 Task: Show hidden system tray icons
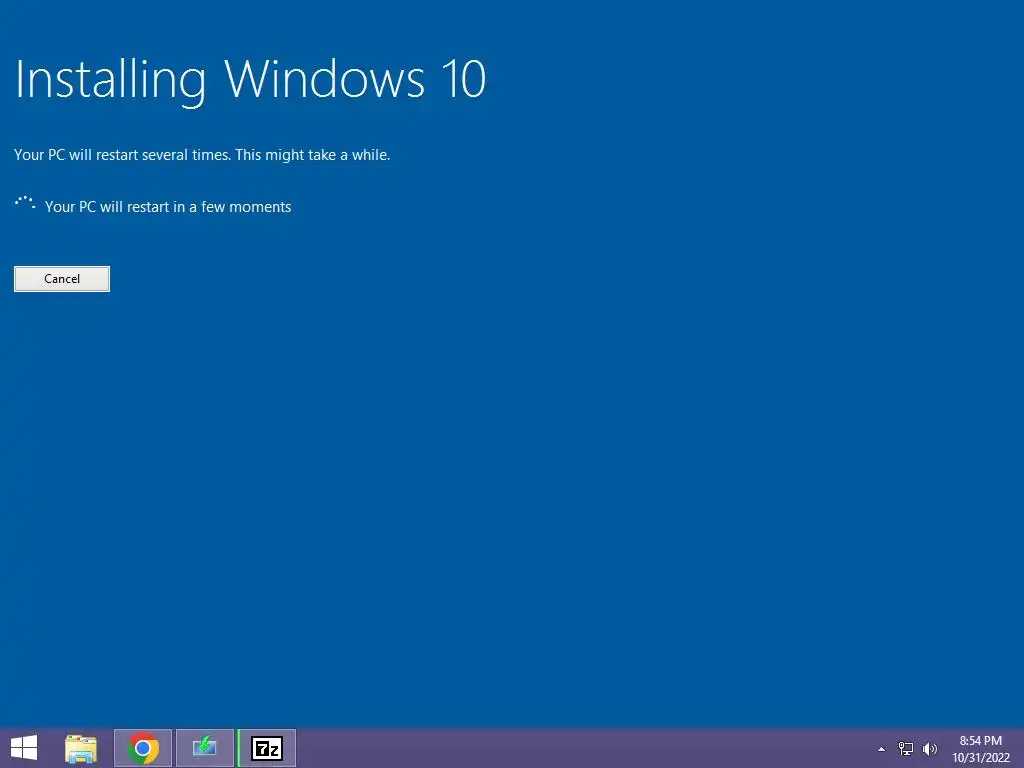point(882,749)
